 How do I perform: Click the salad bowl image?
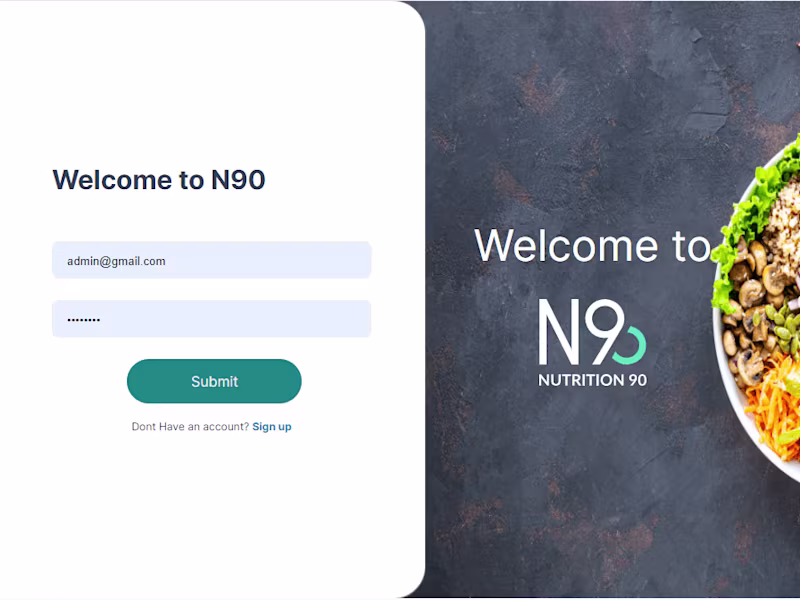click(756, 306)
